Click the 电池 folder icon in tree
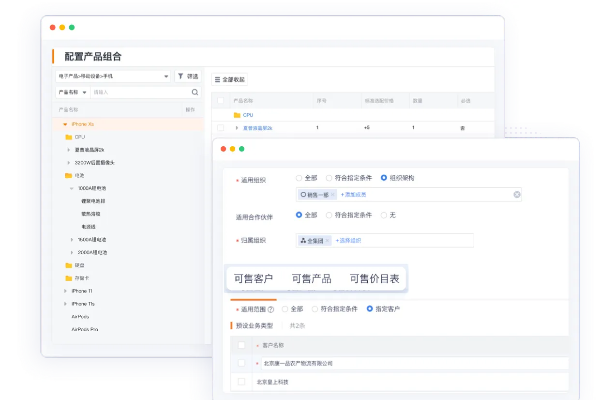Image resolution: width=600 pixels, height=400 pixels. [x=68, y=175]
